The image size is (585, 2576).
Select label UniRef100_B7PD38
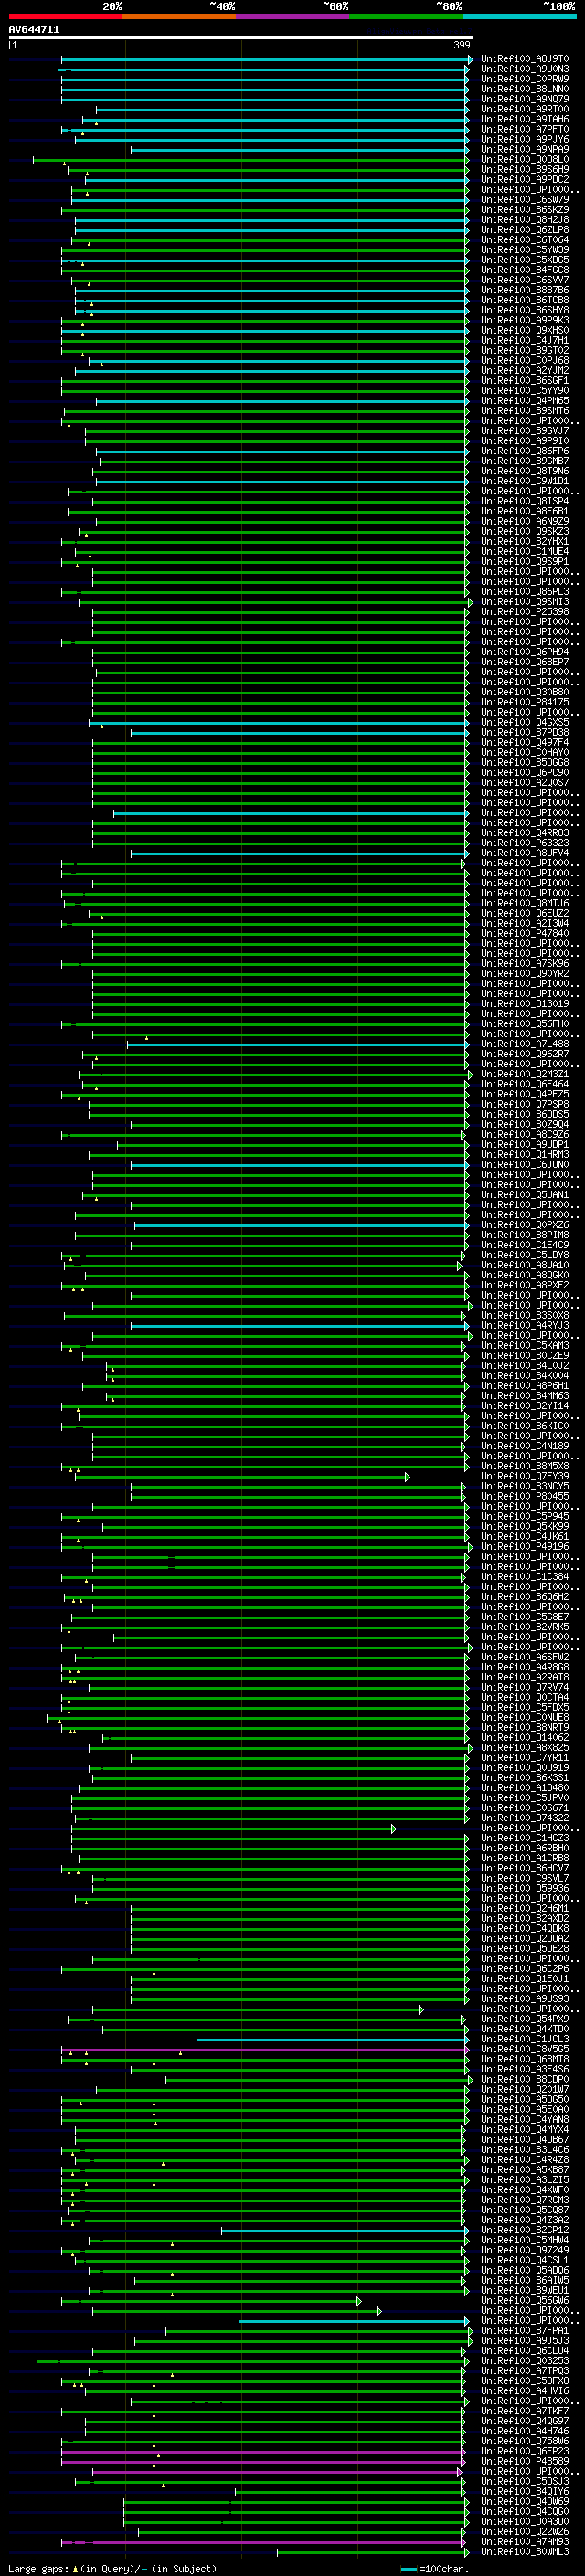pyautogui.click(x=525, y=732)
